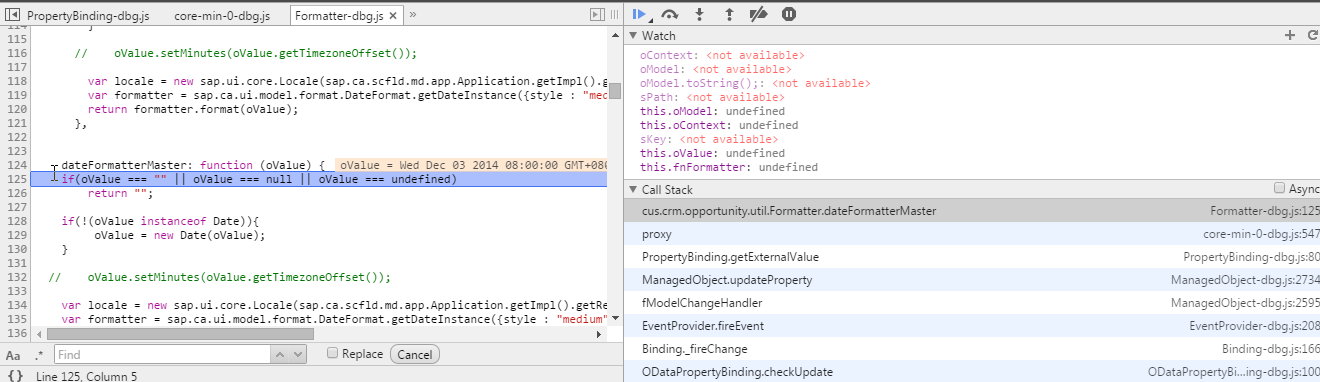The width and height of the screenshot is (1320, 382).
Task: Select dateFormatterMaster call stack frame
Action: tap(972, 211)
